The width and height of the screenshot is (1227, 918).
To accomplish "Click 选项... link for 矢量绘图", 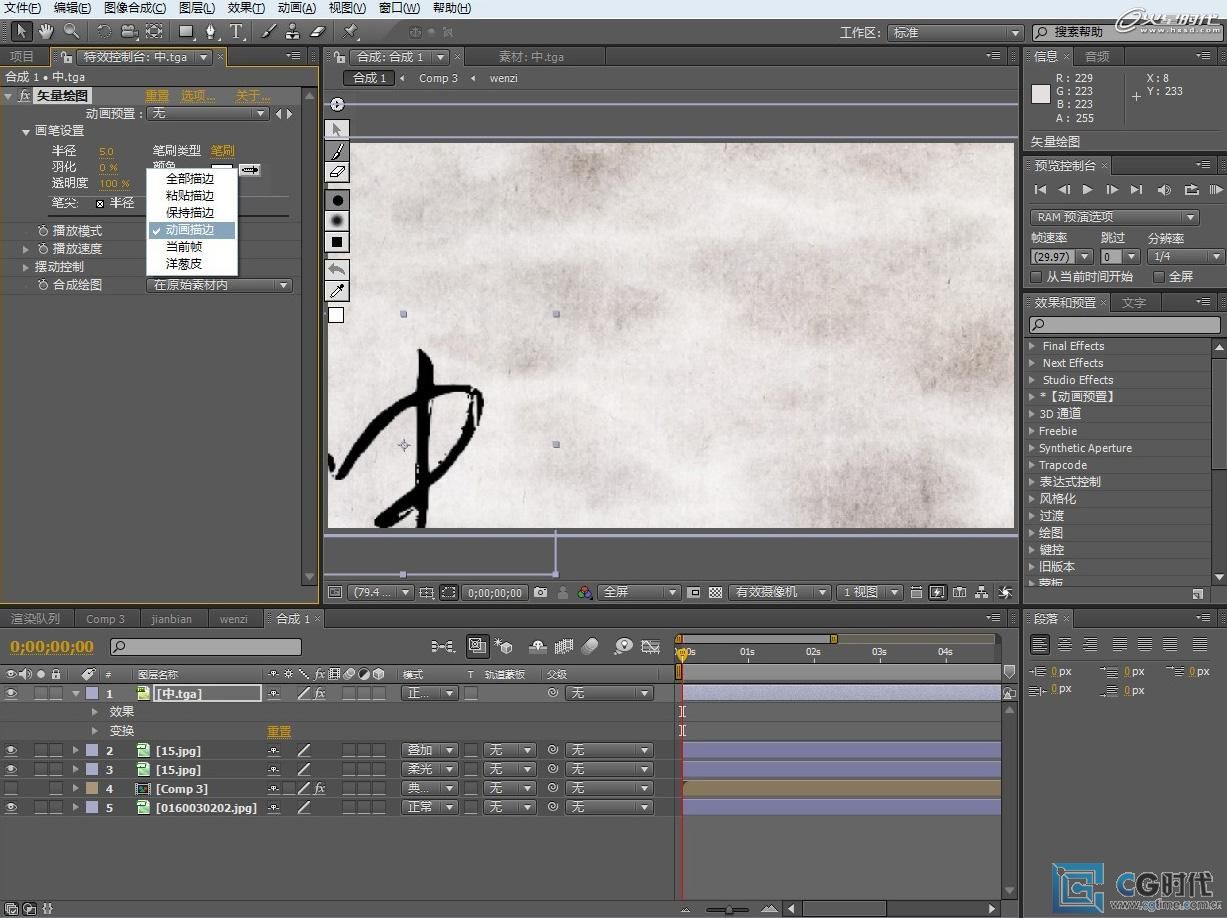I will pyautogui.click(x=198, y=96).
